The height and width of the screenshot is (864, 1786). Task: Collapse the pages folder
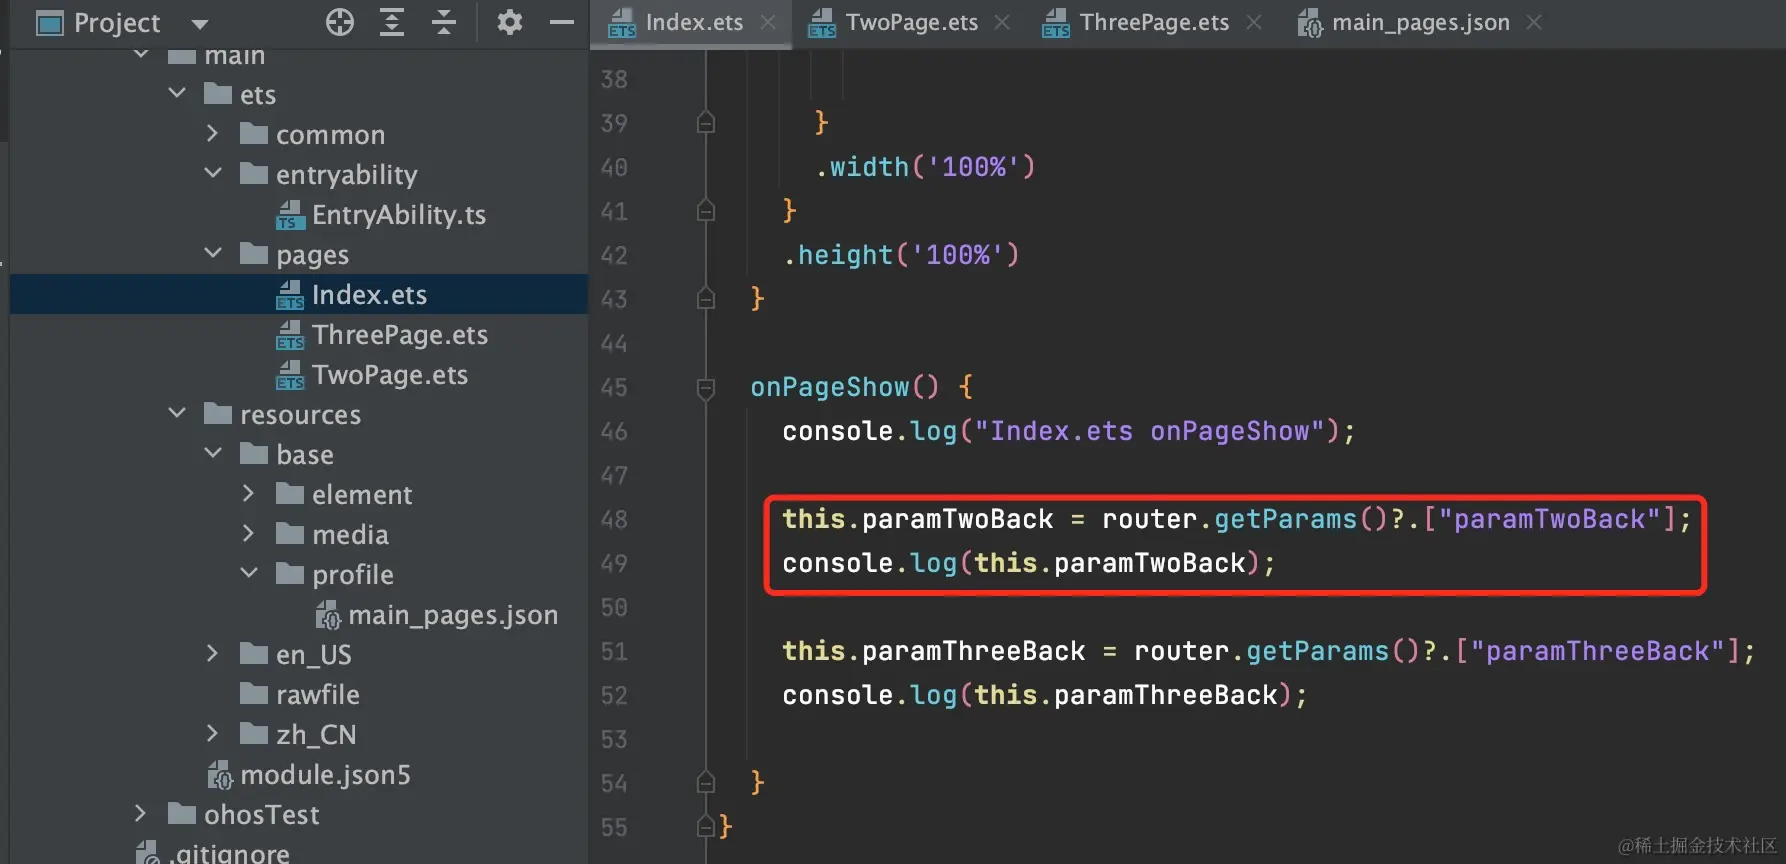[x=213, y=253]
